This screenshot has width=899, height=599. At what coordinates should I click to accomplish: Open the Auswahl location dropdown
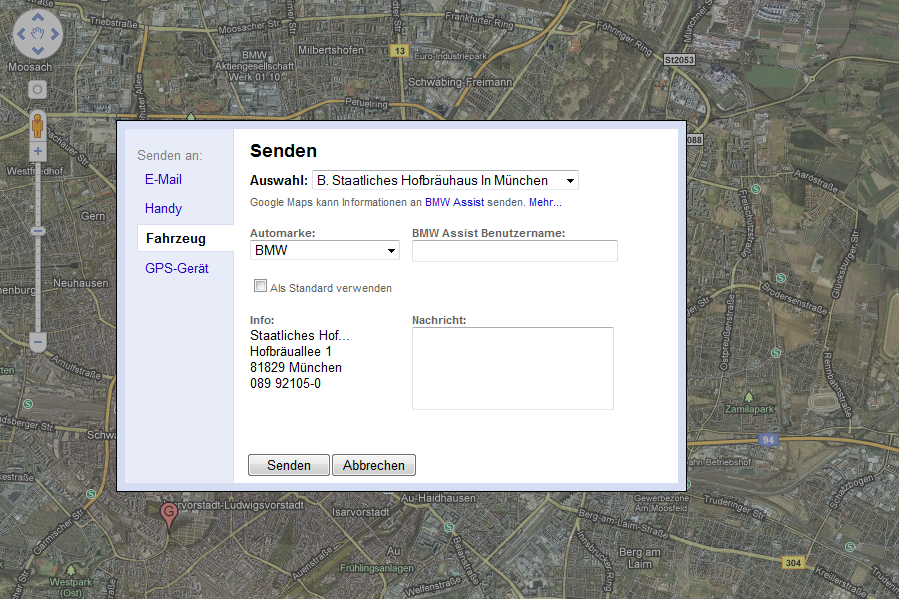coord(445,181)
